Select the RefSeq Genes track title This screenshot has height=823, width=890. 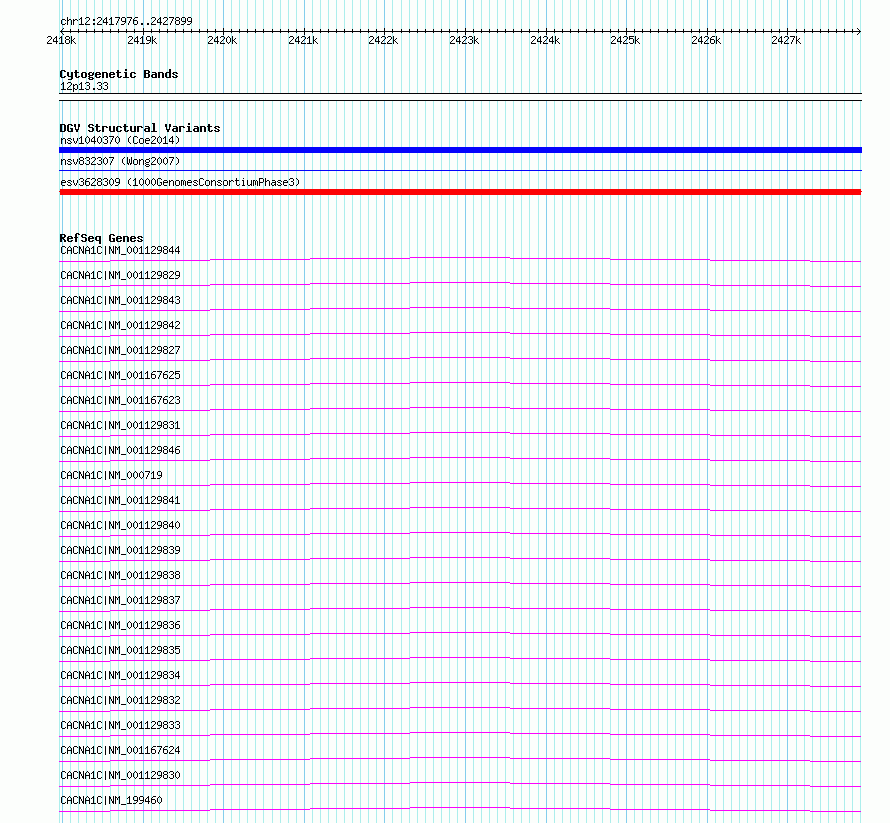tap(101, 238)
